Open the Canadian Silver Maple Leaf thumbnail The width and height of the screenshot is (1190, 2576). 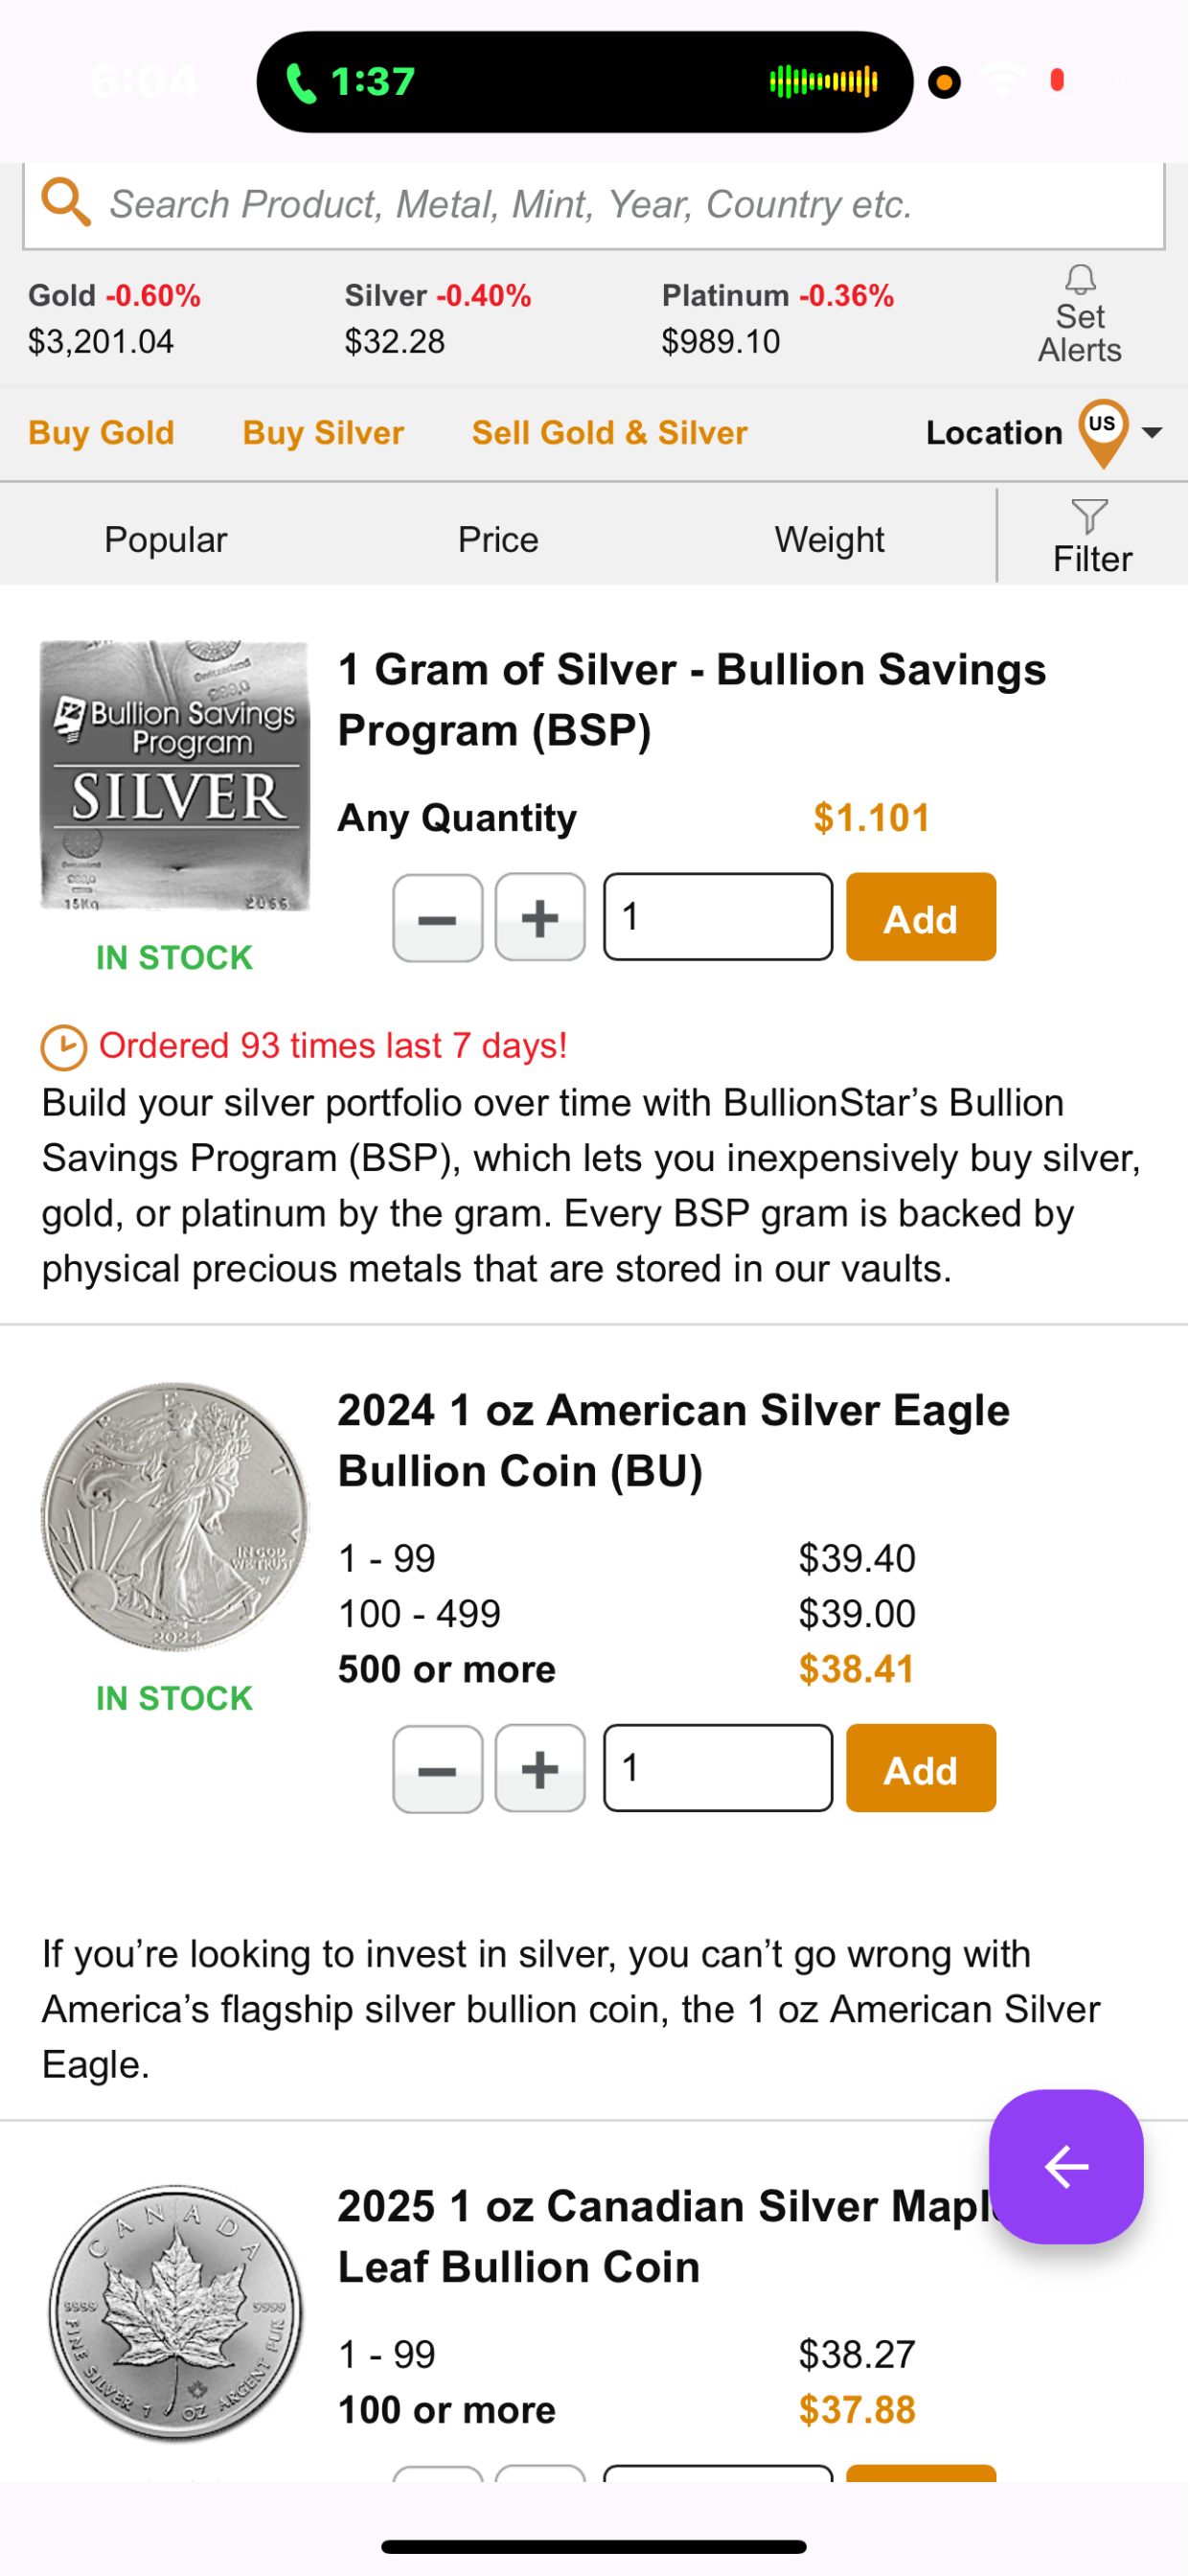[176, 2314]
